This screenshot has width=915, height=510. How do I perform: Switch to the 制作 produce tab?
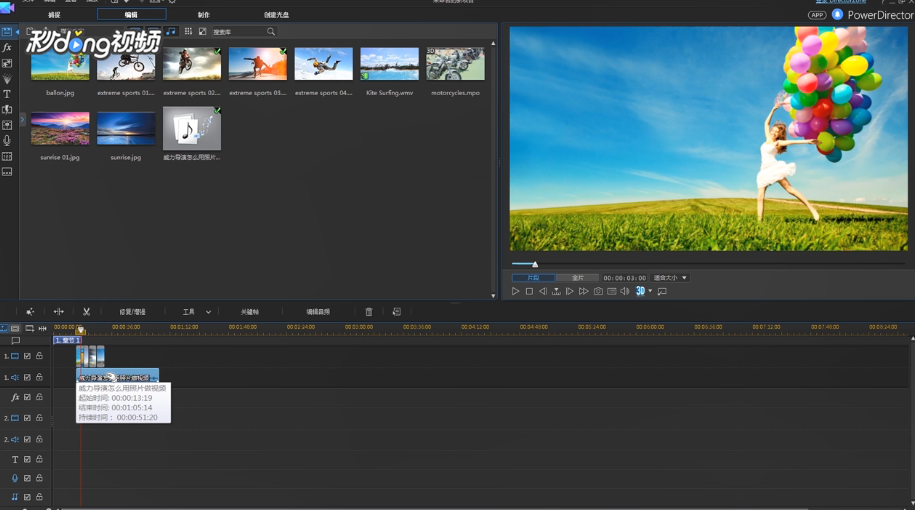click(x=203, y=15)
